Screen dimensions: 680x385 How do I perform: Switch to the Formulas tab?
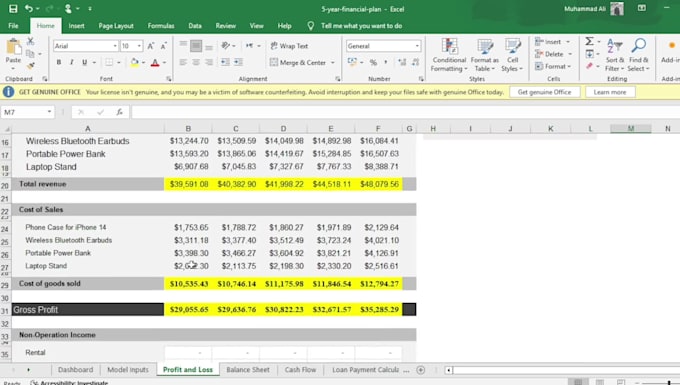(x=161, y=26)
